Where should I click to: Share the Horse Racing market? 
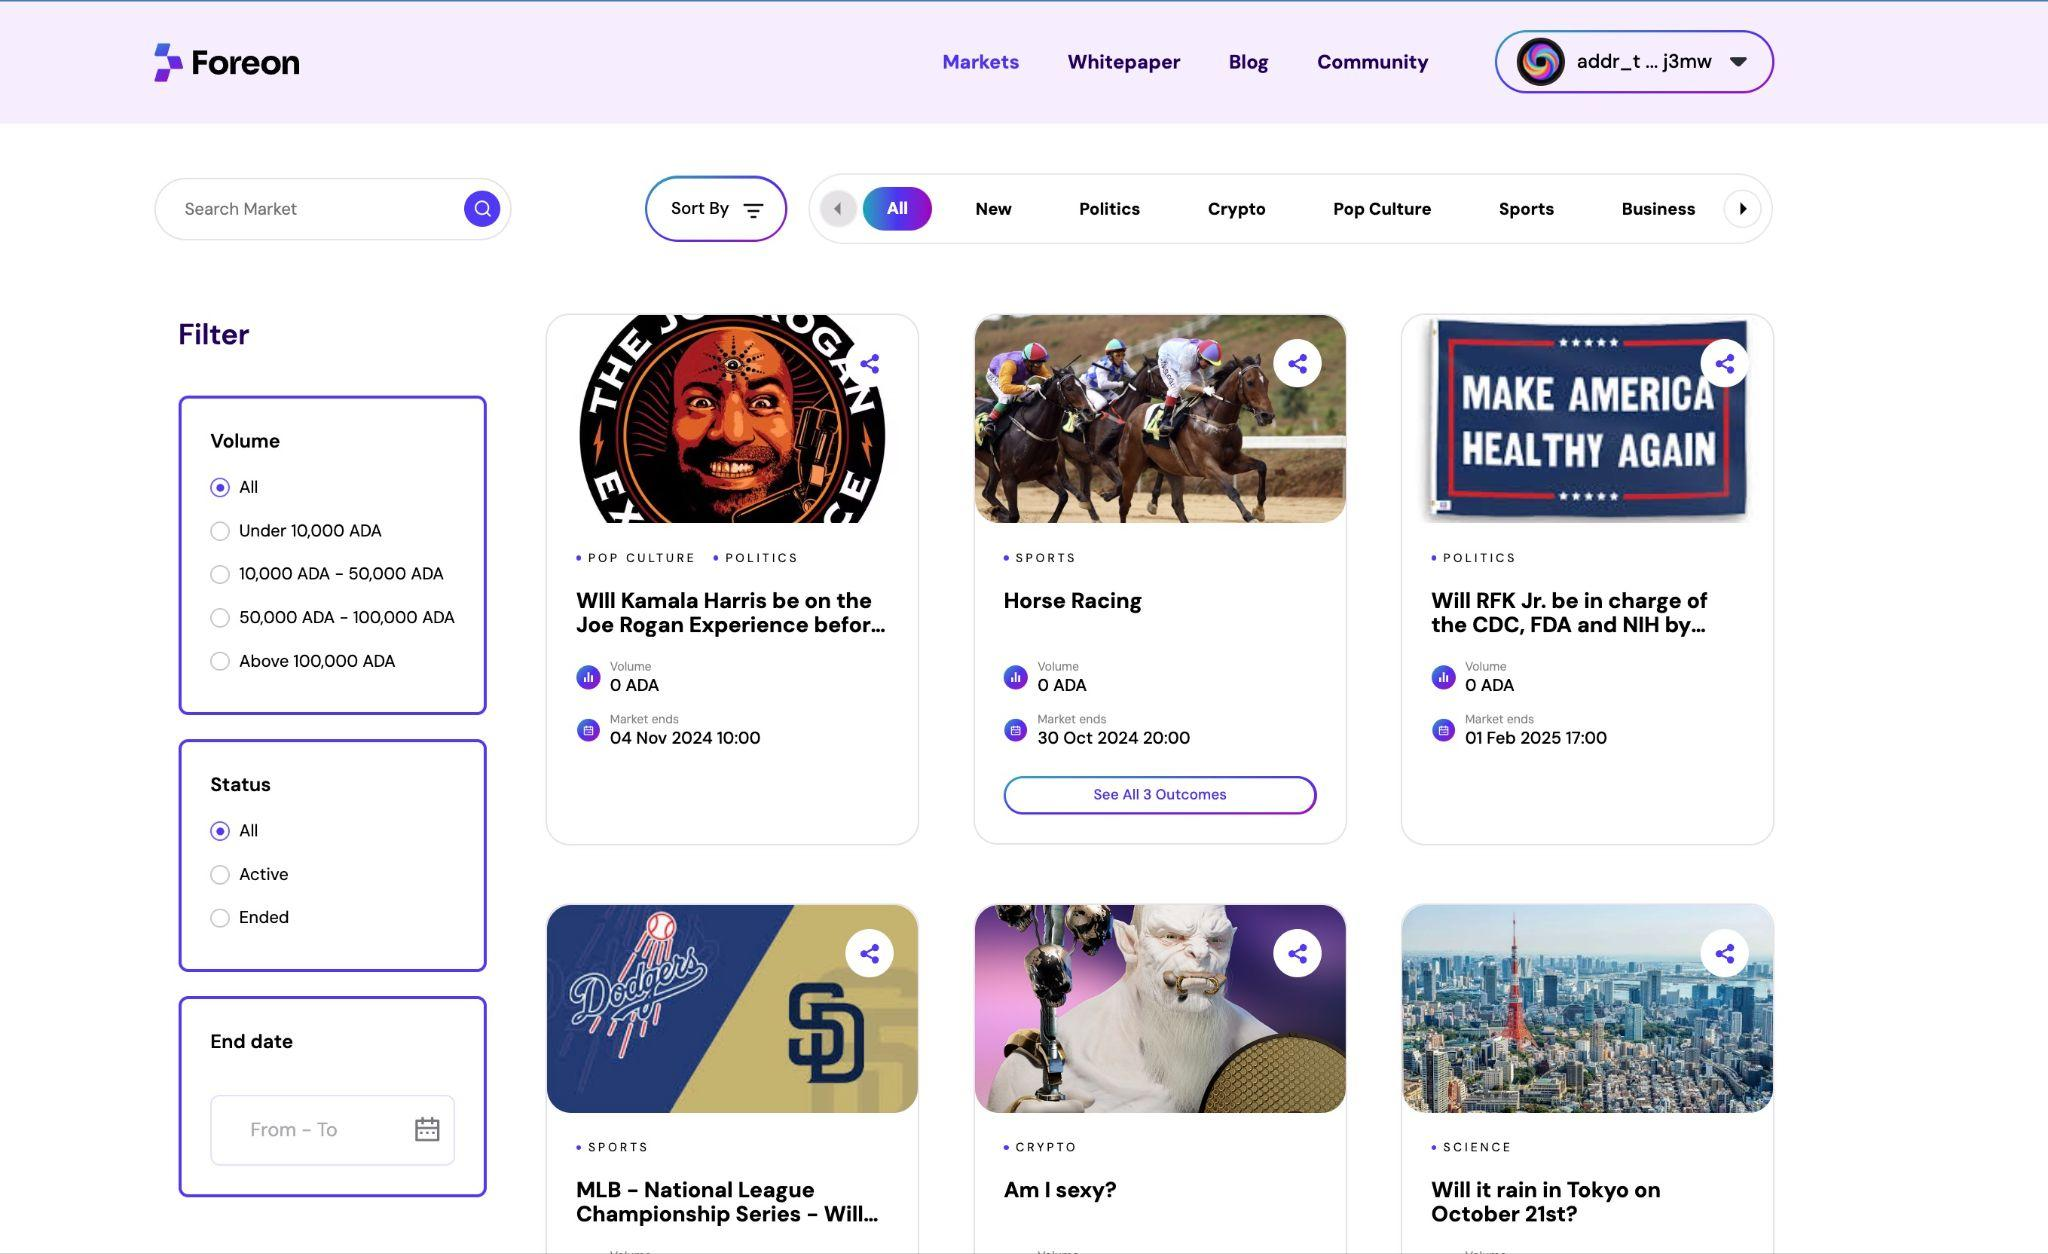(x=1297, y=364)
